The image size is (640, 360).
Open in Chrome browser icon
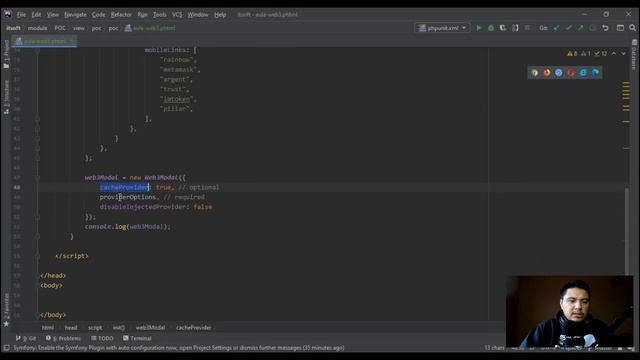click(x=534, y=73)
